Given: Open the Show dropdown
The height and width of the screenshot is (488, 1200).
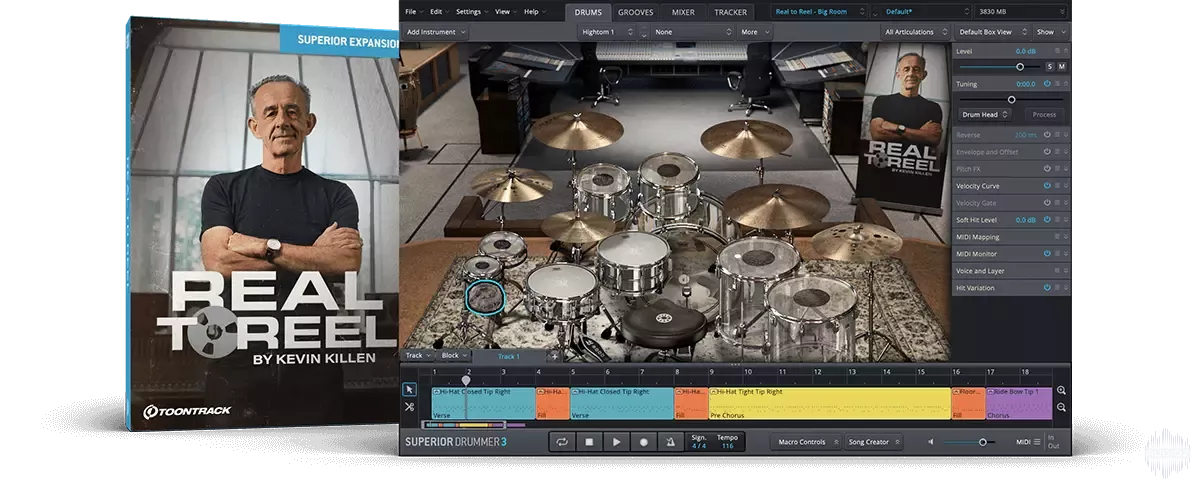Looking at the screenshot, I should [1049, 32].
